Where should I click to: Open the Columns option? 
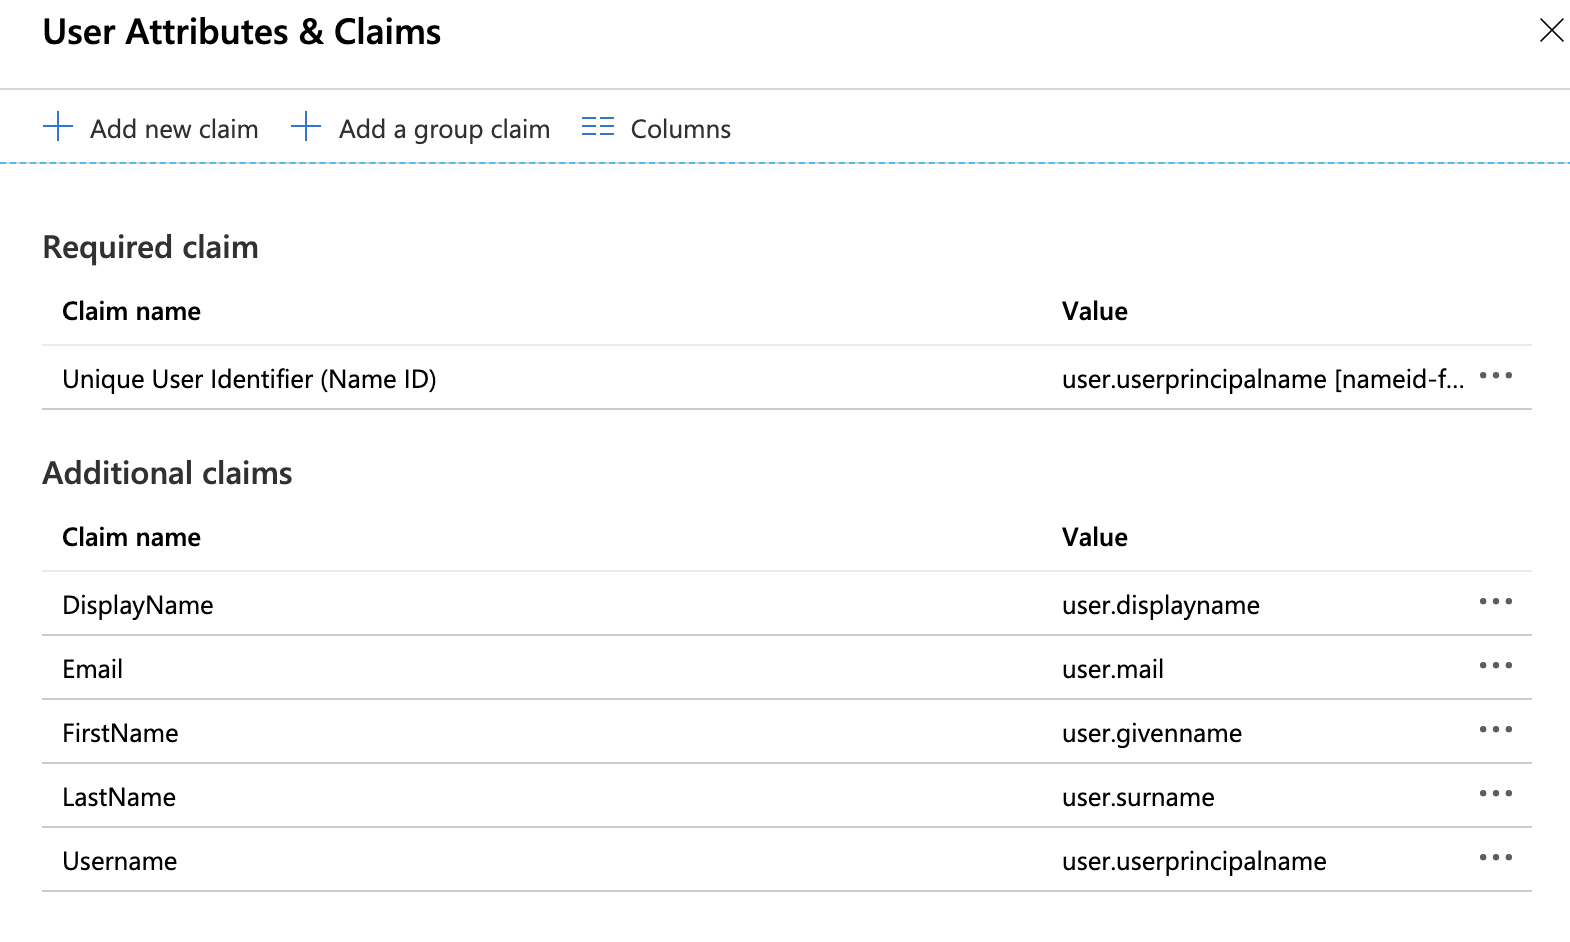680,129
